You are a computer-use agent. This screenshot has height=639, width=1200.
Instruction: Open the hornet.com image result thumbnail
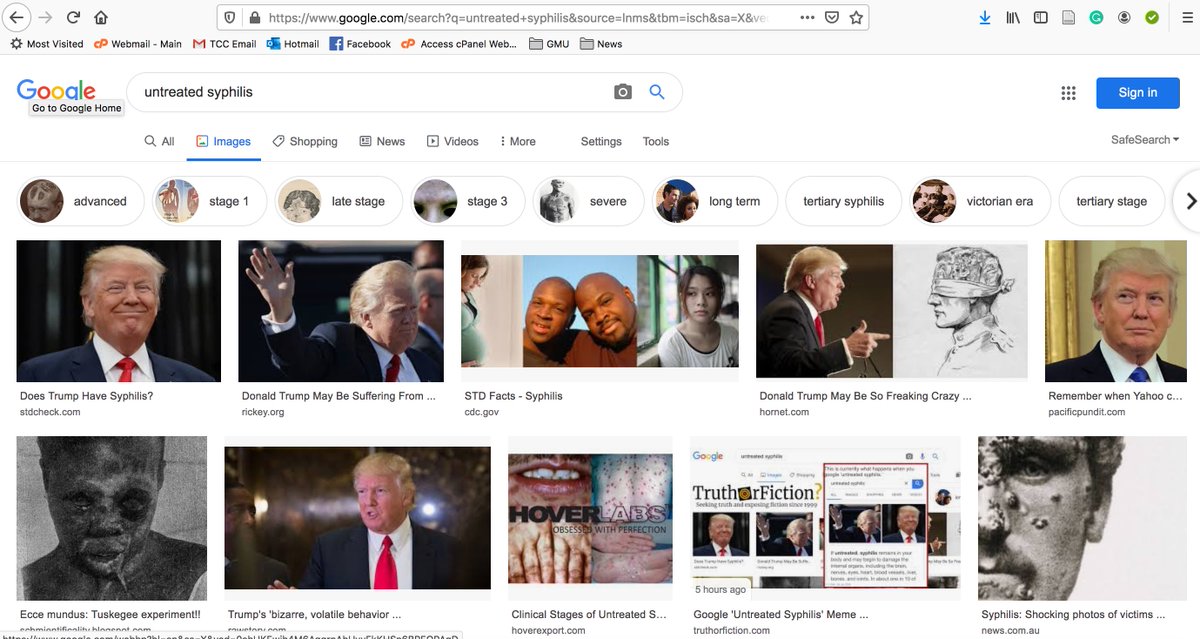point(892,311)
